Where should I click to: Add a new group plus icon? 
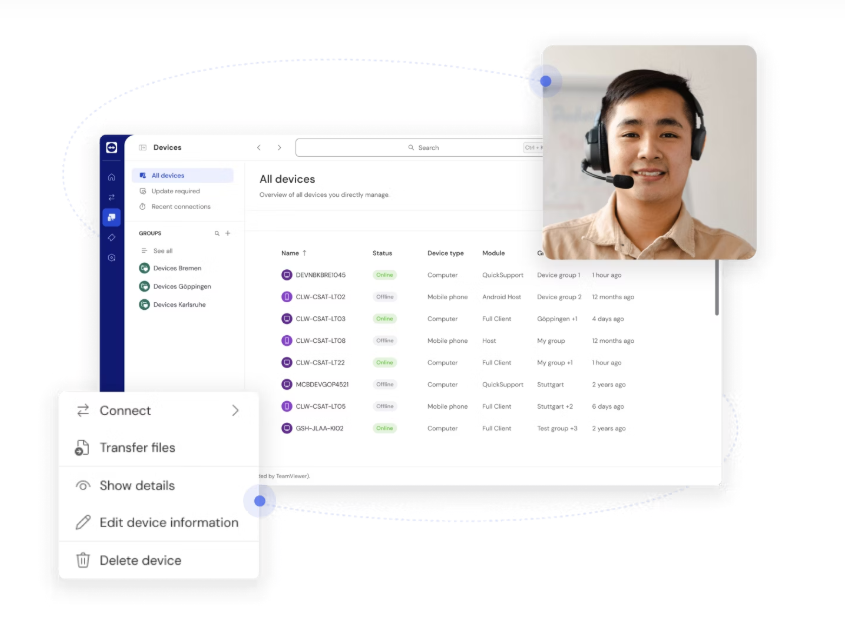228,233
